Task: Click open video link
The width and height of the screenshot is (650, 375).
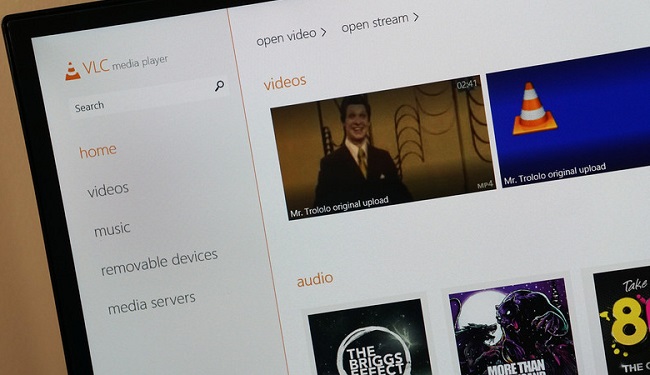Action: click(x=286, y=37)
